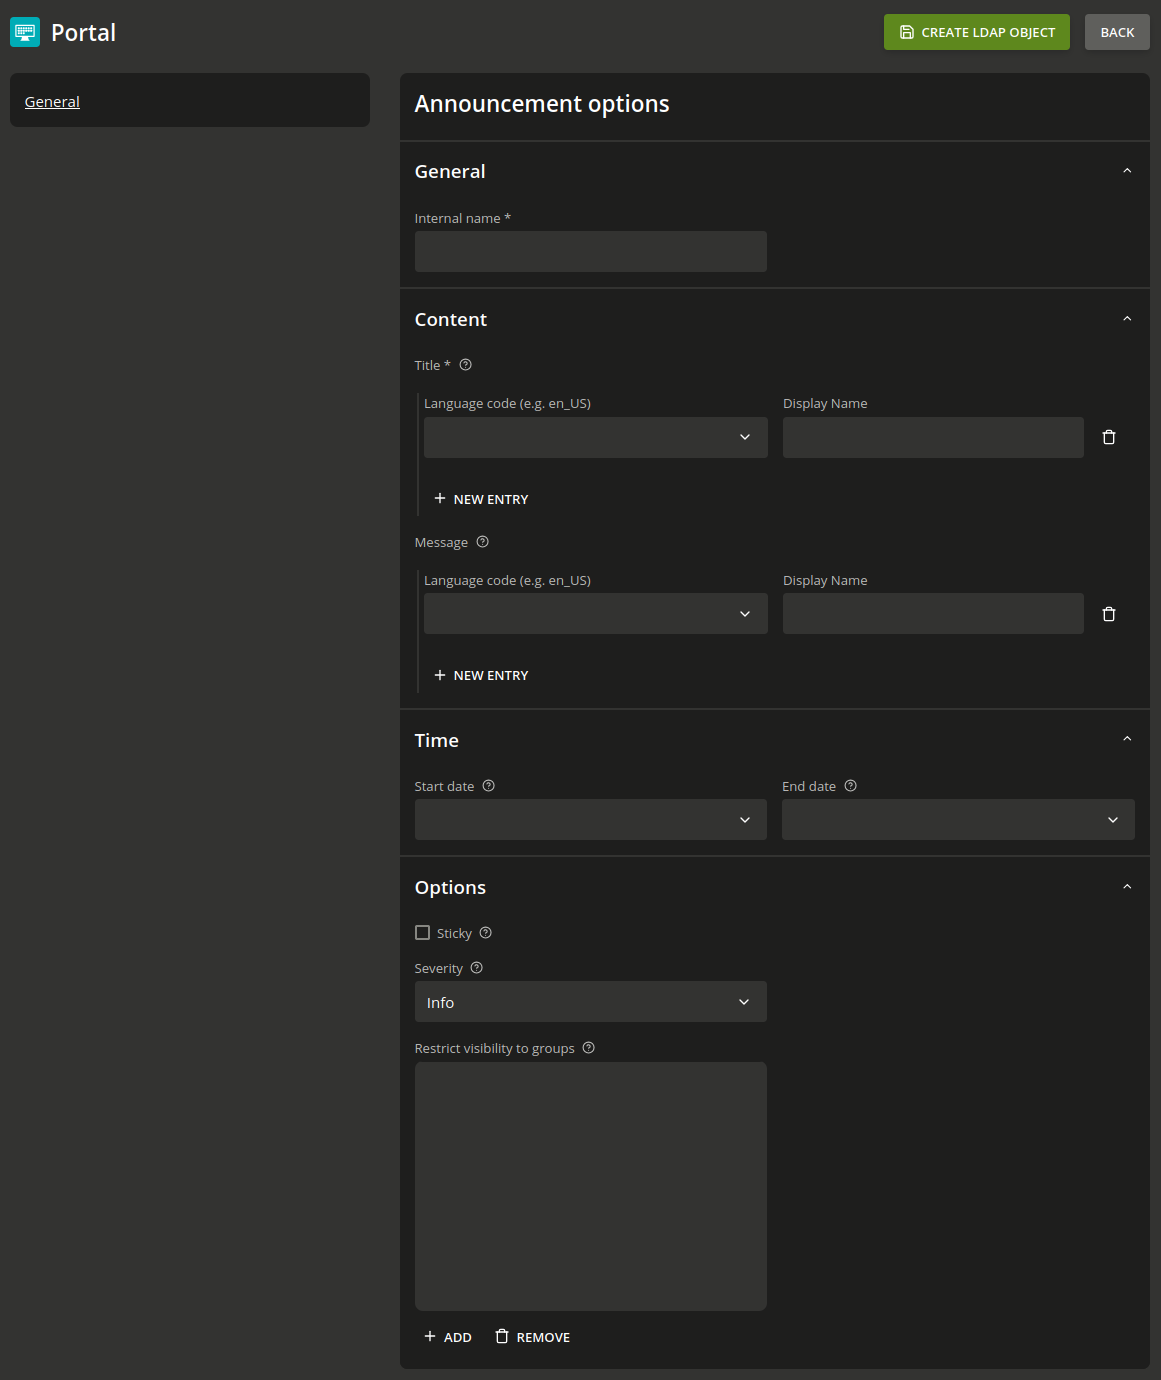The image size is (1161, 1380).
Task: Click Create LDAP Object button
Action: (976, 32)
